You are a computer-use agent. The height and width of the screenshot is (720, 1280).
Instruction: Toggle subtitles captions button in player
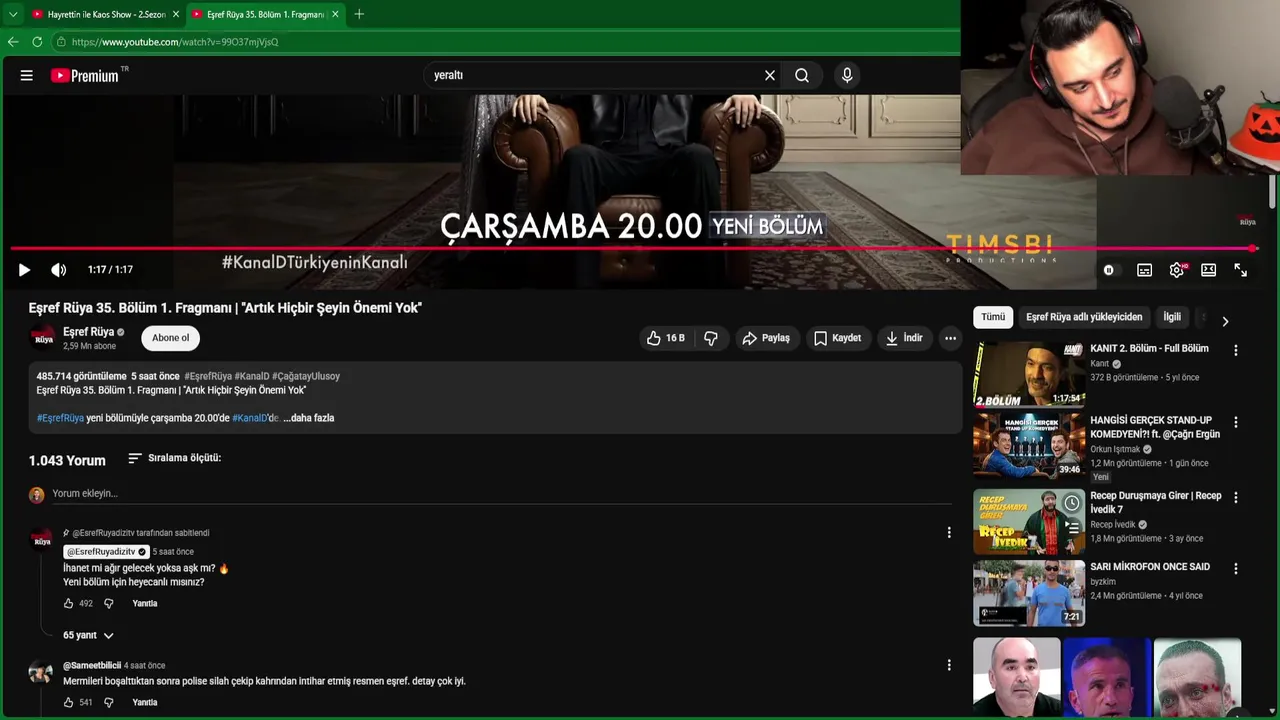point(1144,270)
